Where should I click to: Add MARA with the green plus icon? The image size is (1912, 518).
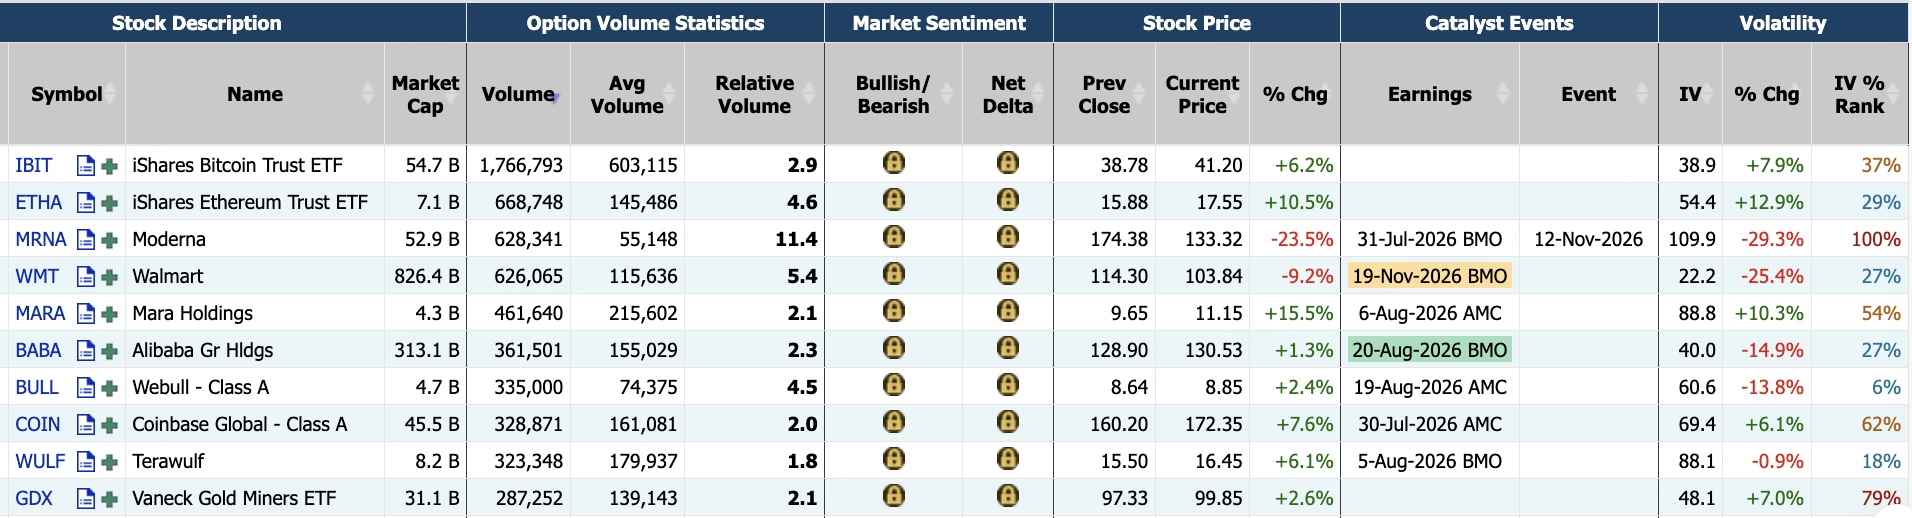pos(110,314)
